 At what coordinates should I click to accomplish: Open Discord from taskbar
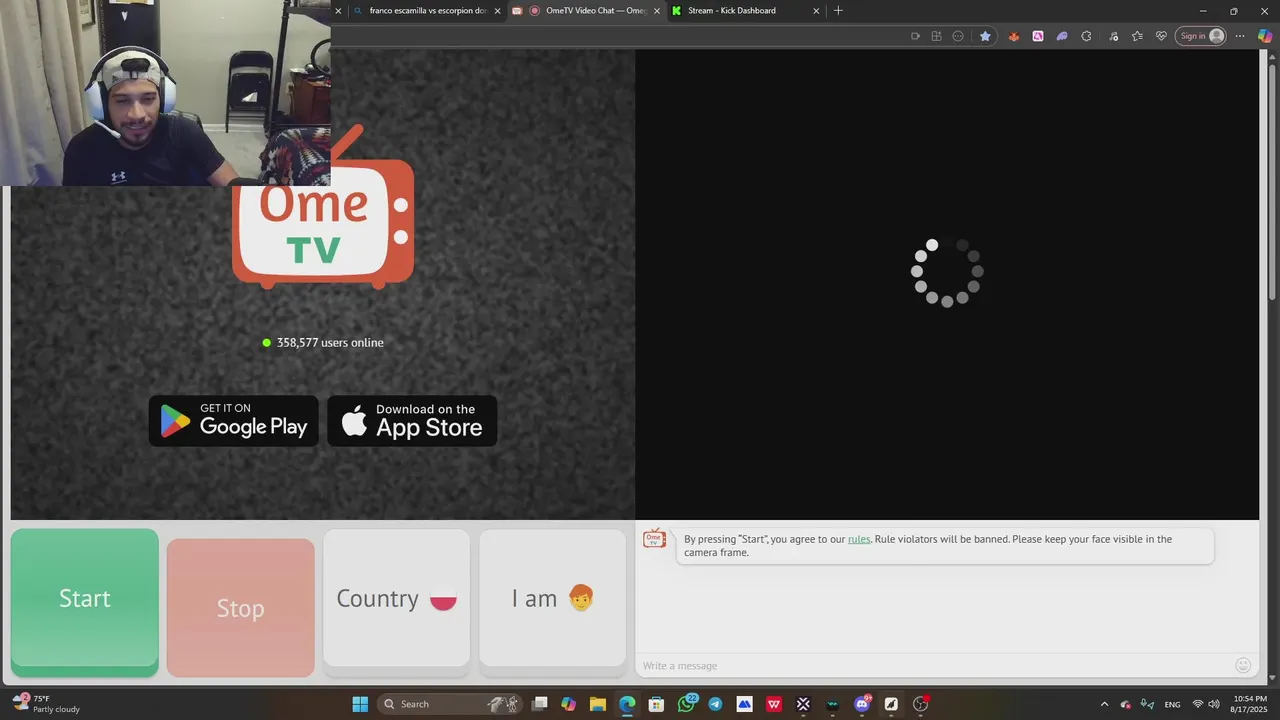click(862, 704)
